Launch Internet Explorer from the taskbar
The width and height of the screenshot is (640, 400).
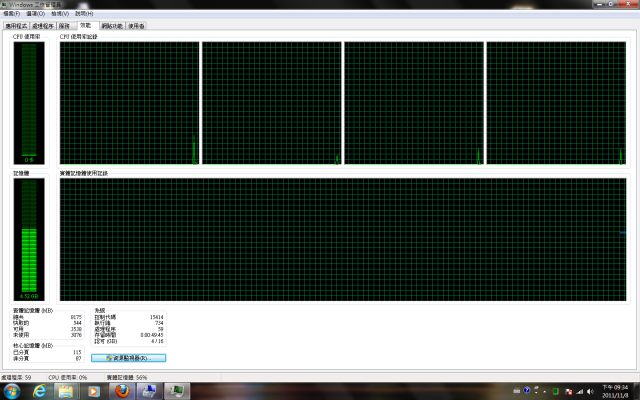click(x=40, y=392)
